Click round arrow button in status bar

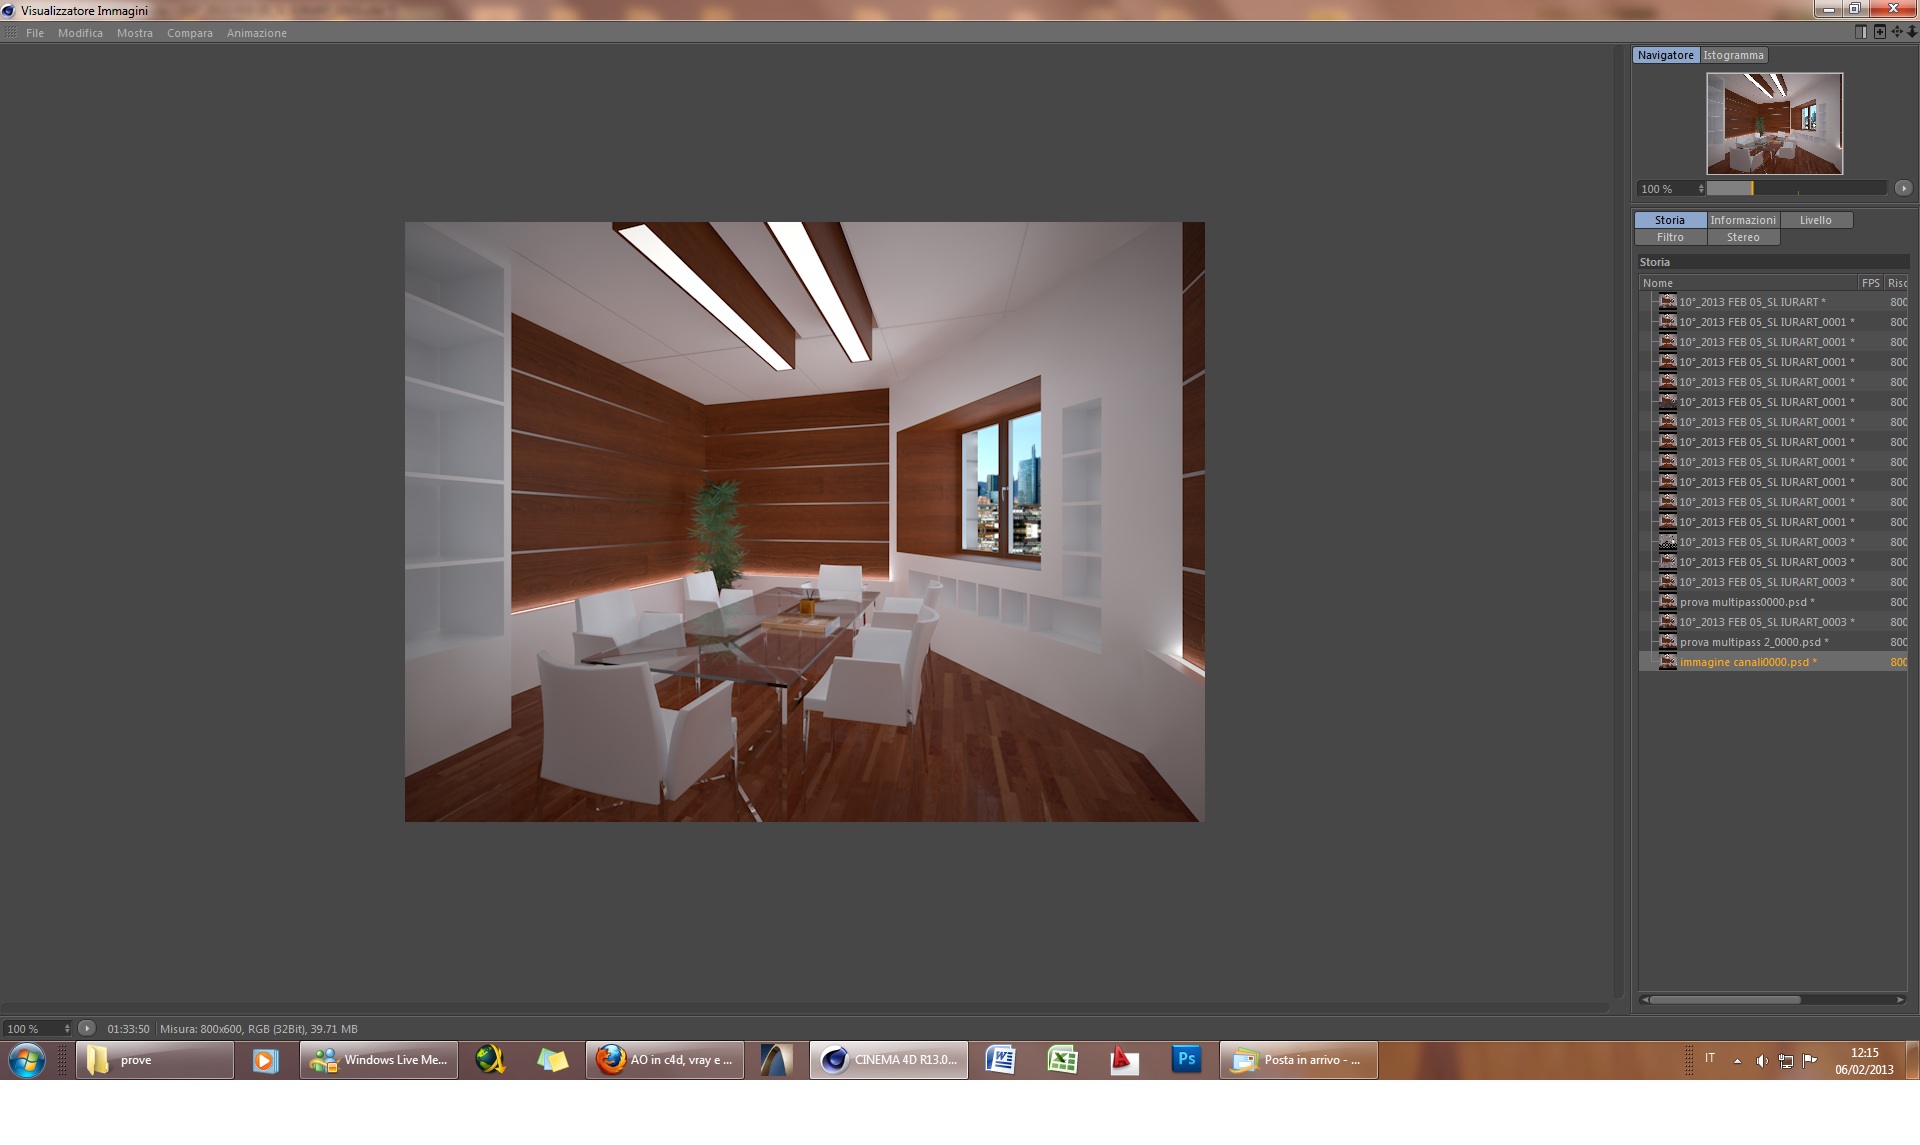87,1028
